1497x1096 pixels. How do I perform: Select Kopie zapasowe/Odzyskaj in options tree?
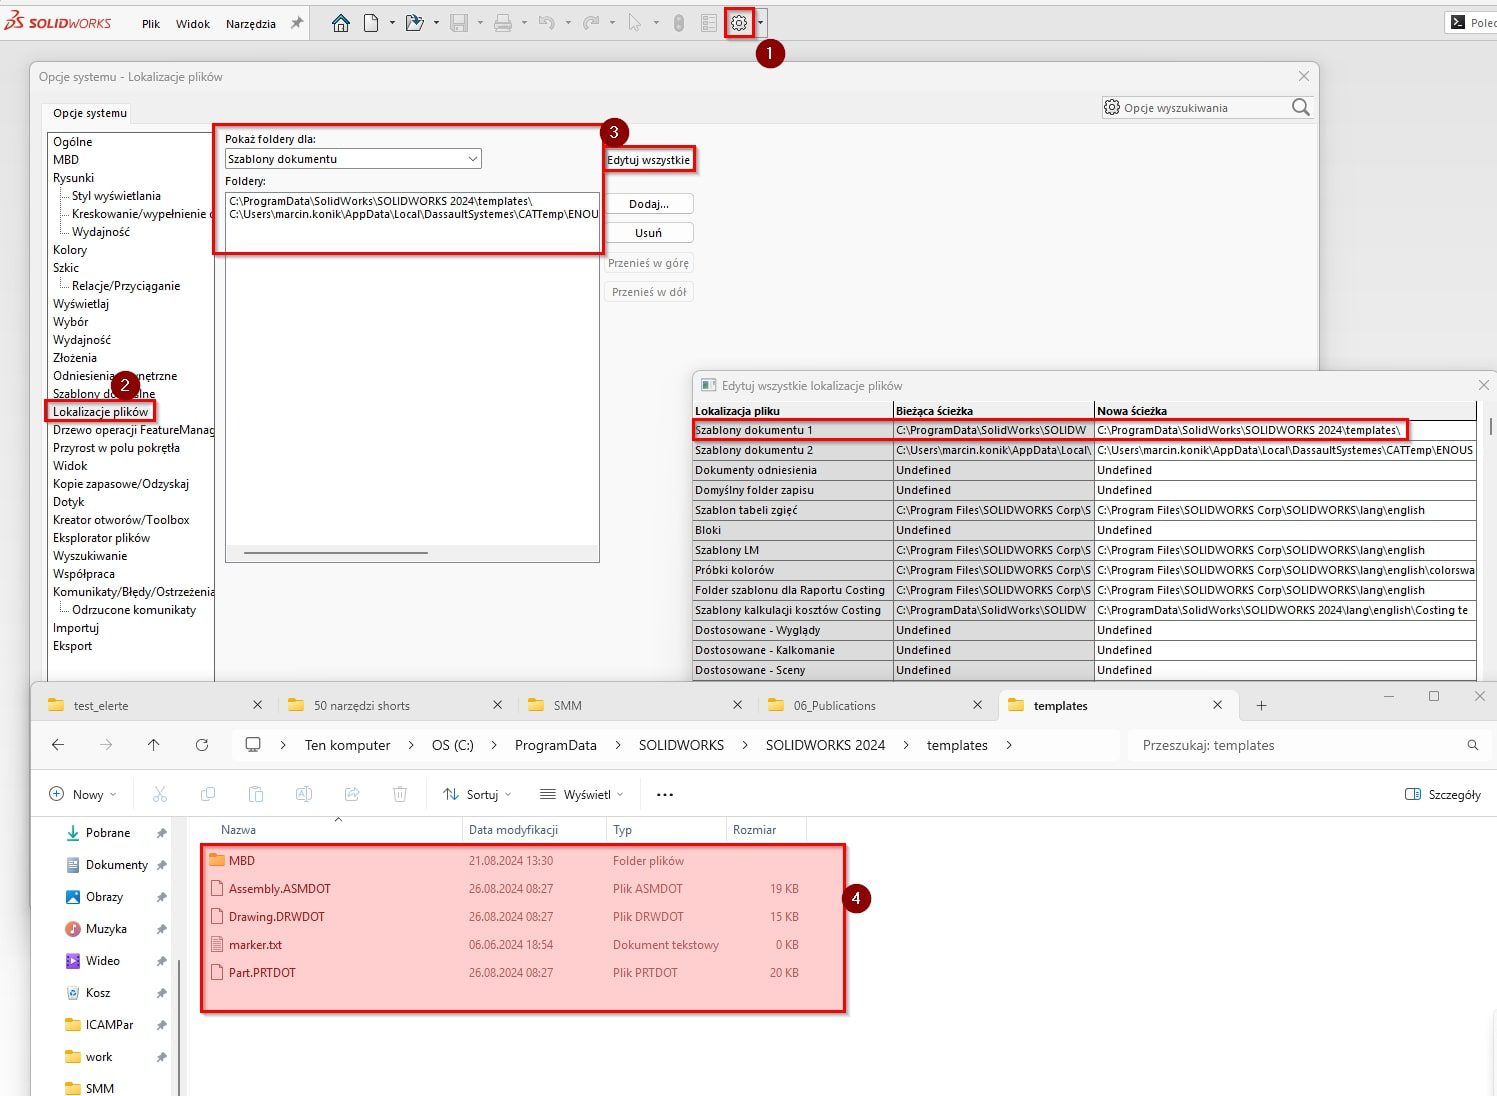pyautogui.click(x=121, y=484)
